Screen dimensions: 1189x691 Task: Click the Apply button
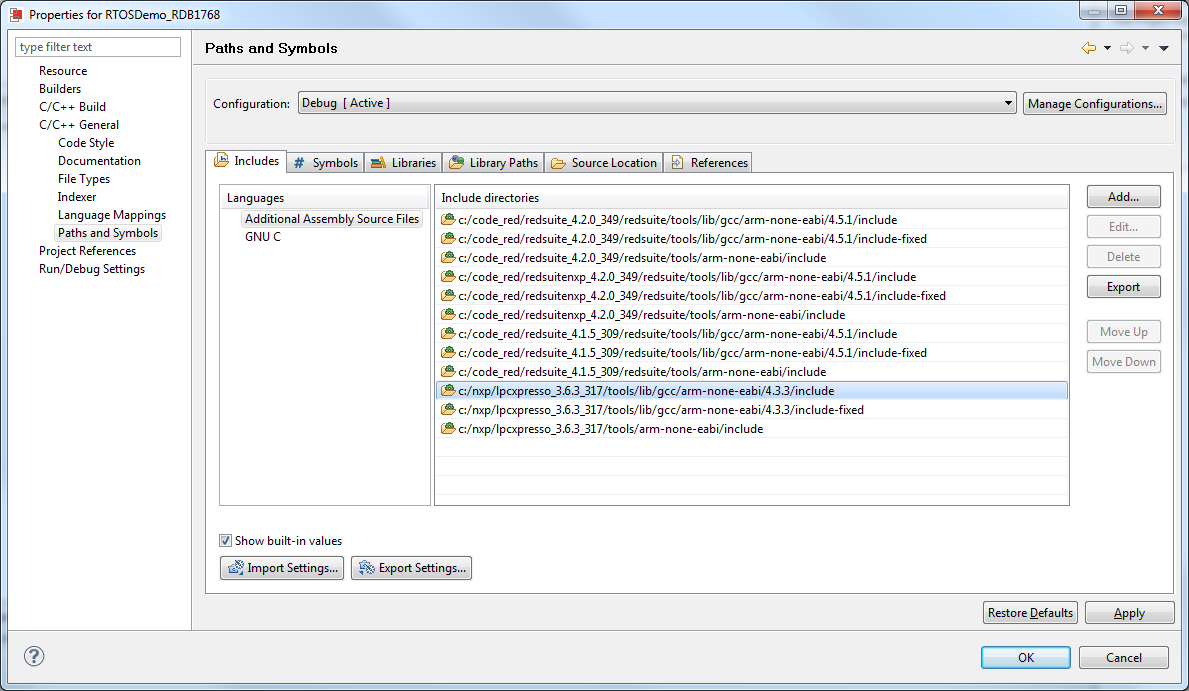pyautogui.click(x=1129, y=613)
